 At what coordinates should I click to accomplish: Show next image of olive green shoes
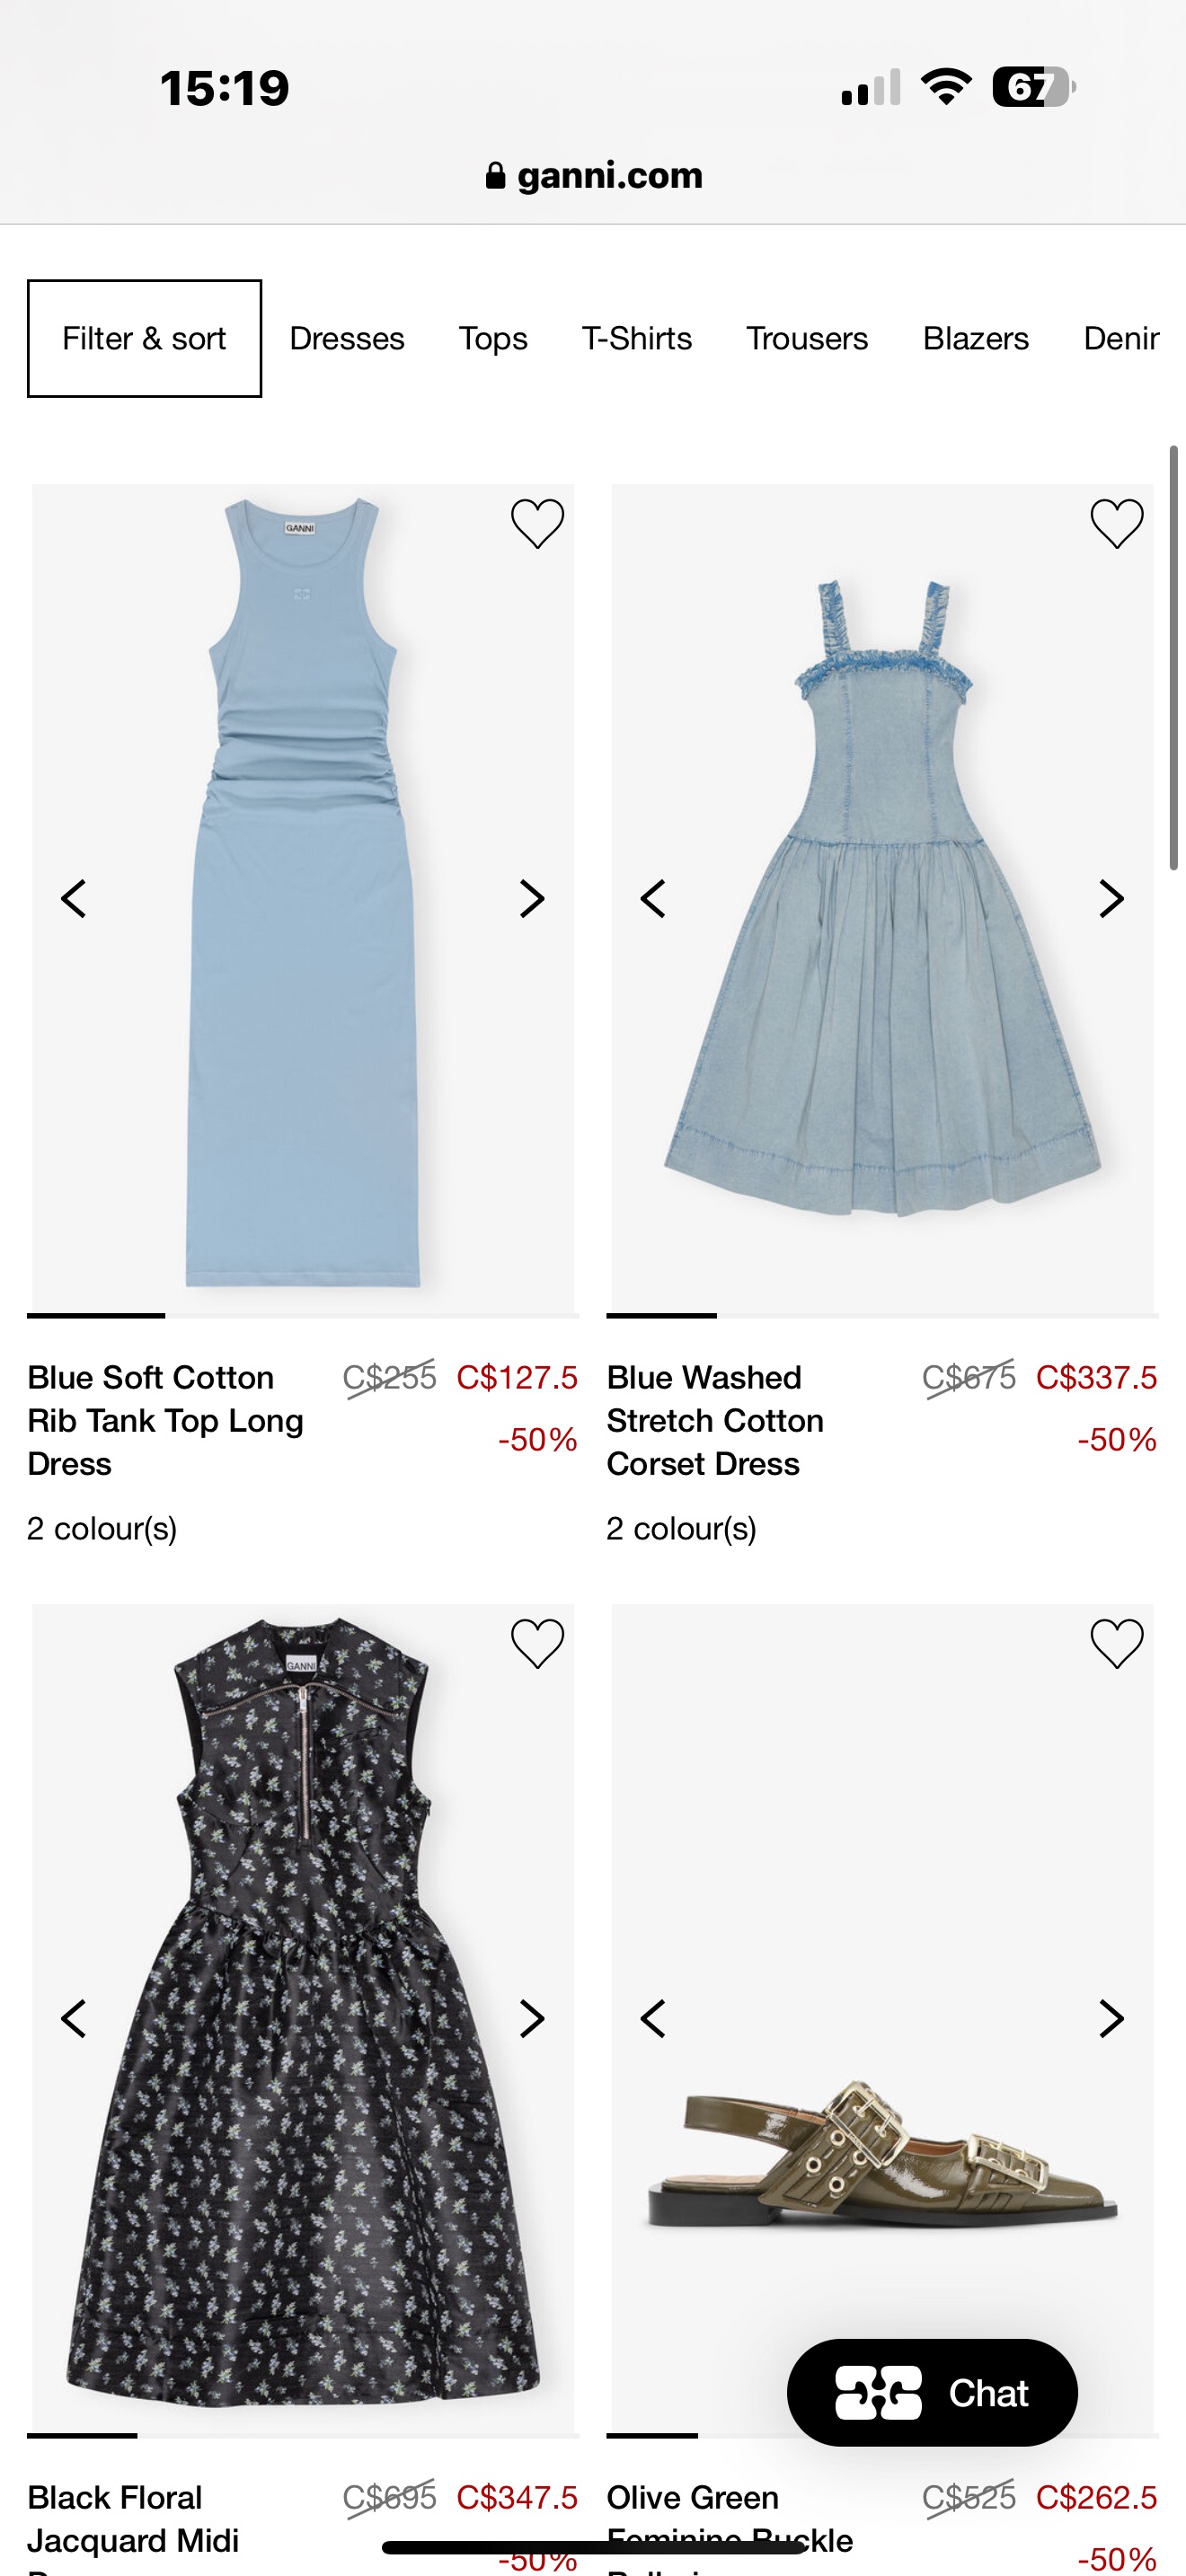click(1111, 2018)
